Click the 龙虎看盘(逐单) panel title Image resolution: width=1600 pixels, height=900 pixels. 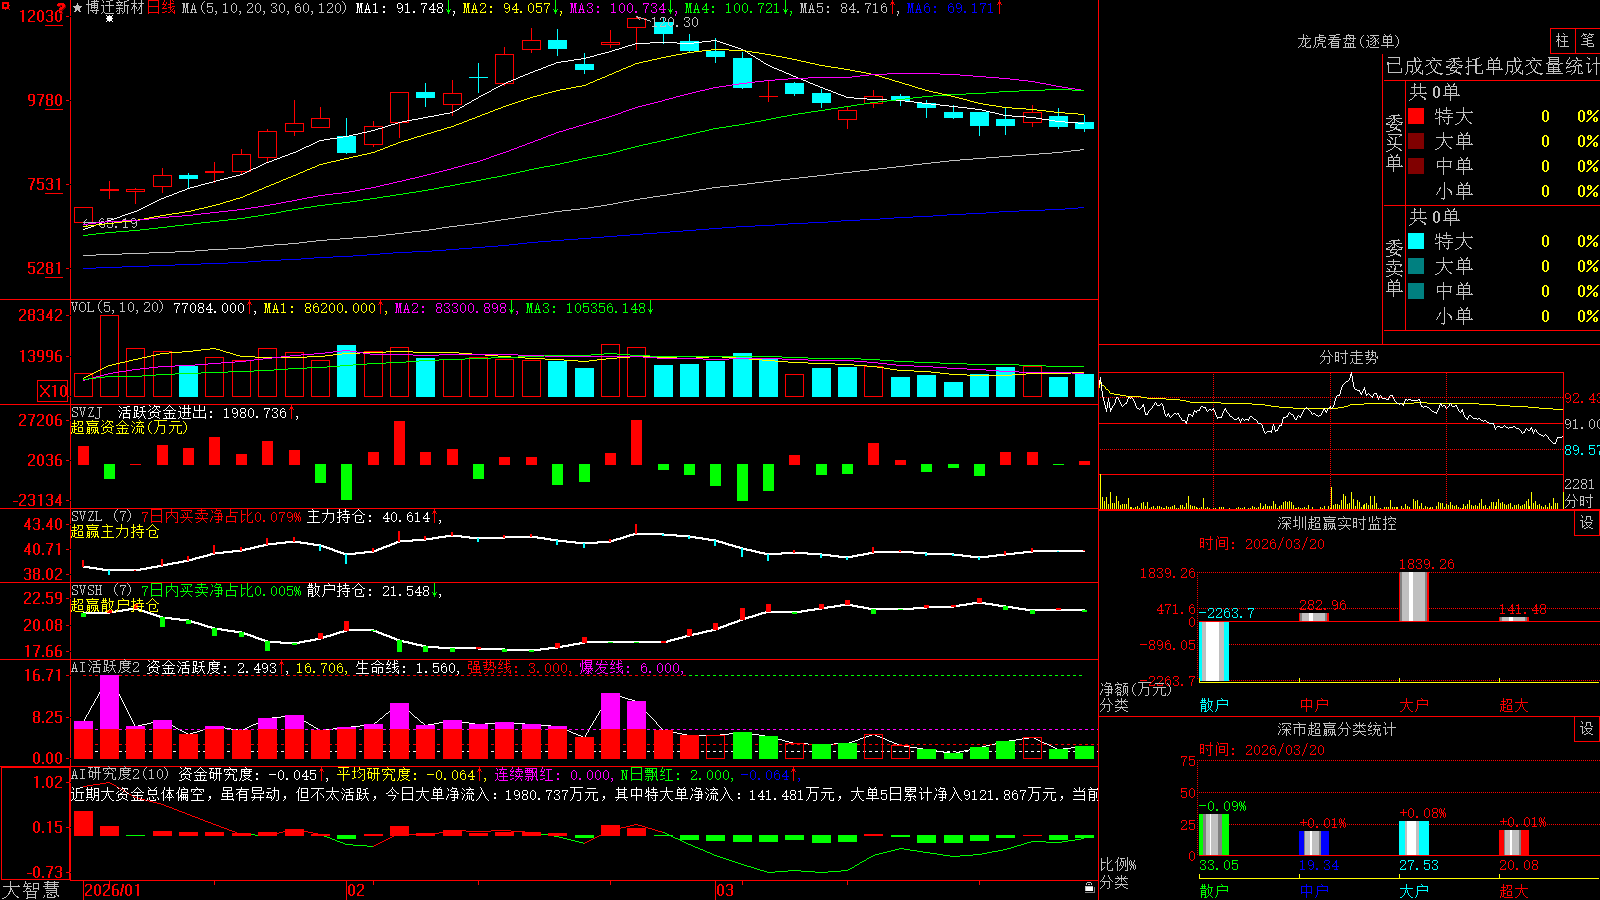coord(1349,41)
